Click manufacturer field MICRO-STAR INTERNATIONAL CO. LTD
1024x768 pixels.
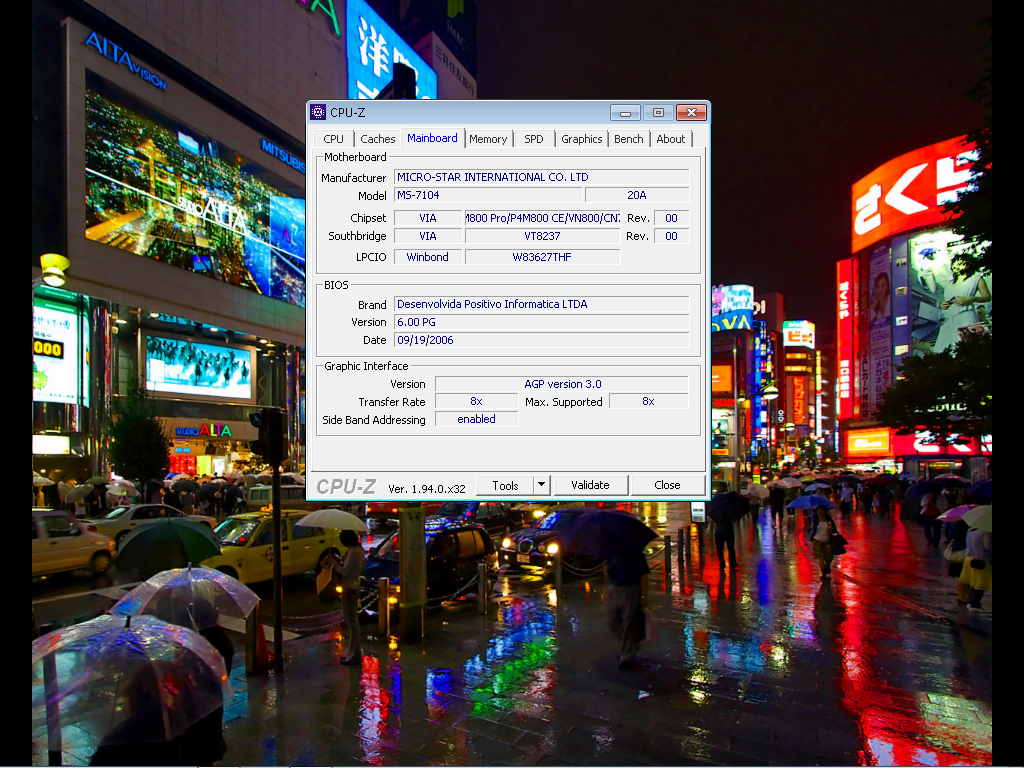(x=541, y=177)
